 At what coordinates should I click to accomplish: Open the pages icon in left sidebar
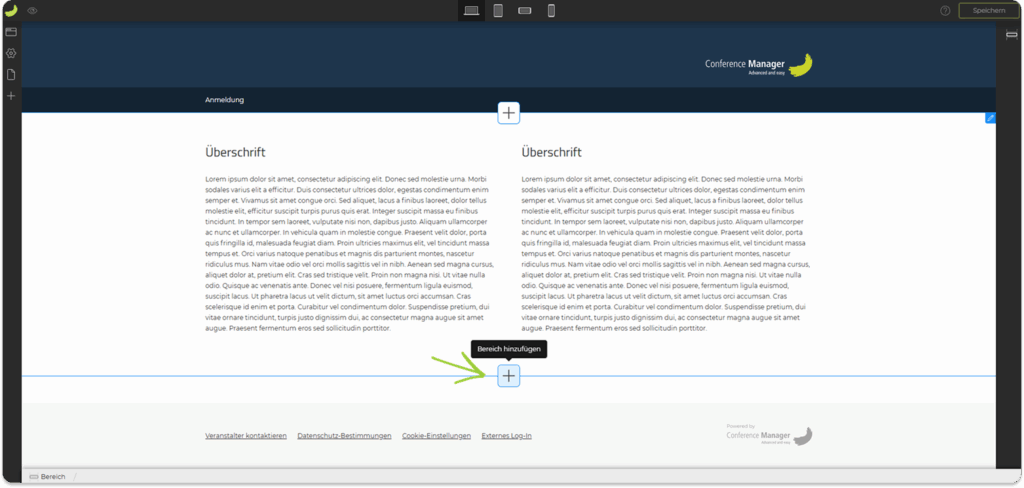pyautogui.click(x=11, y=74)
